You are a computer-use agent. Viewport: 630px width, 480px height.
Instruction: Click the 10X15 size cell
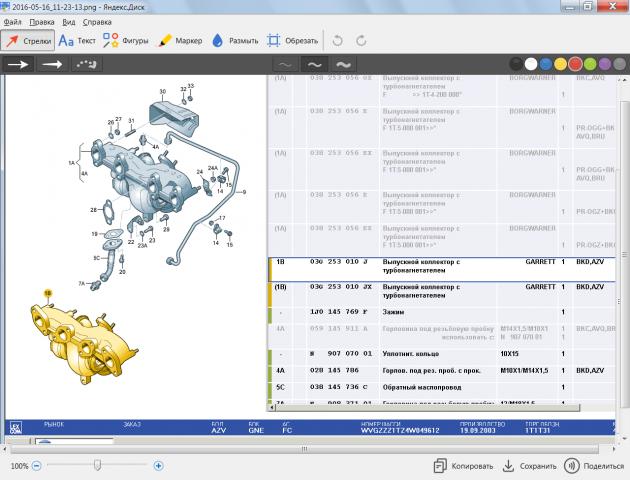(x=509, y=354)
